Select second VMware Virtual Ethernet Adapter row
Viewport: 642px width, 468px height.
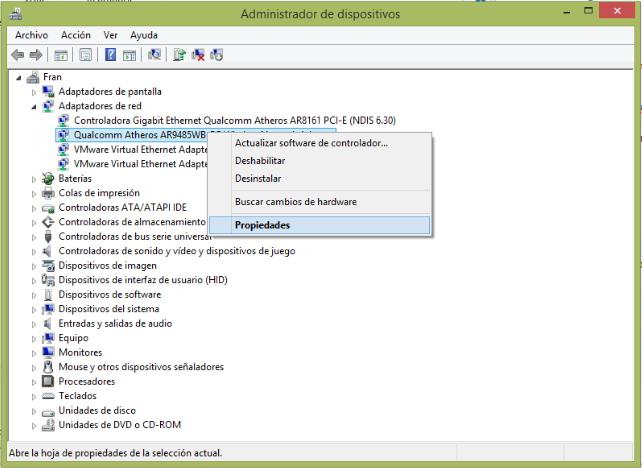point(140,164)
